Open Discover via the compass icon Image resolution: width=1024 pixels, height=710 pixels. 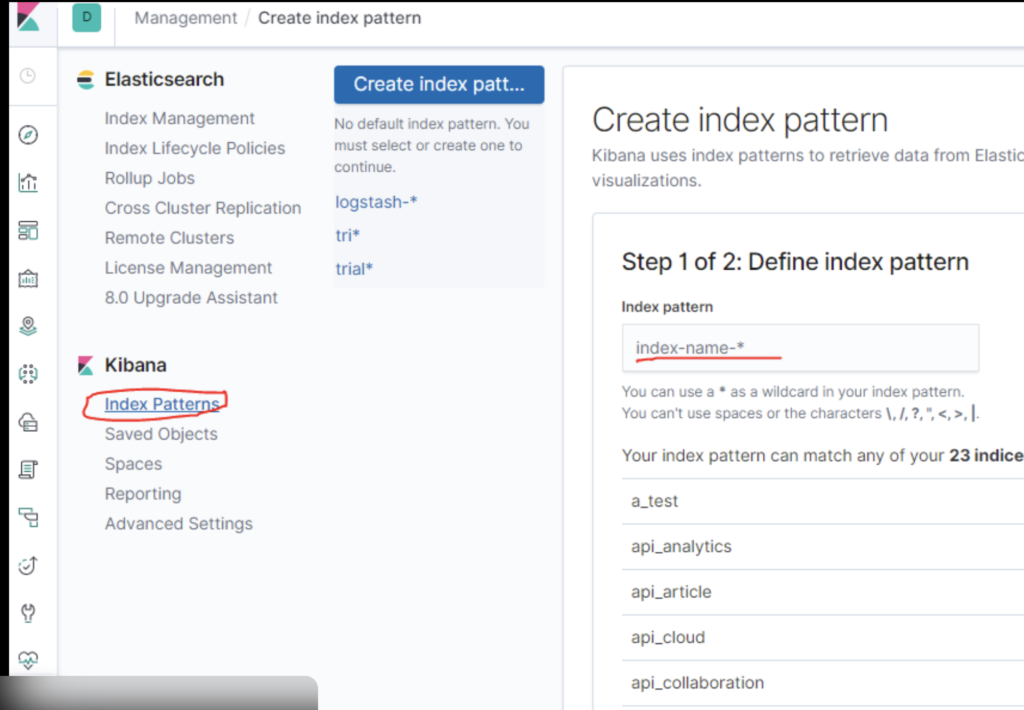[x=28, y=135]
